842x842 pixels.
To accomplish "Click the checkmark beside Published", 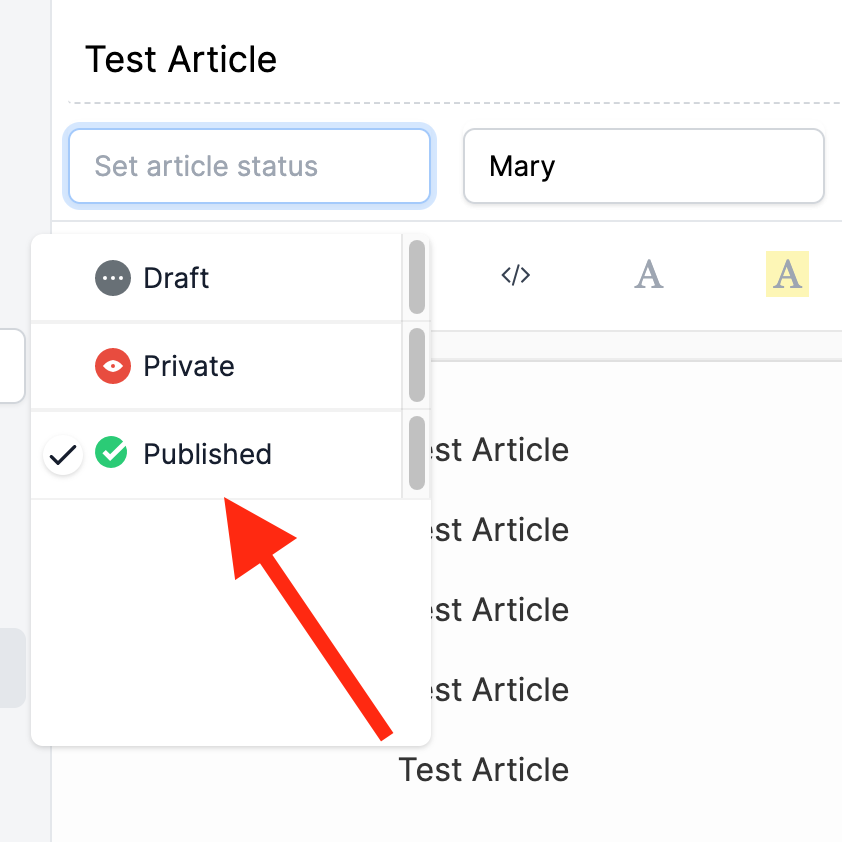I will pos(63,455).
